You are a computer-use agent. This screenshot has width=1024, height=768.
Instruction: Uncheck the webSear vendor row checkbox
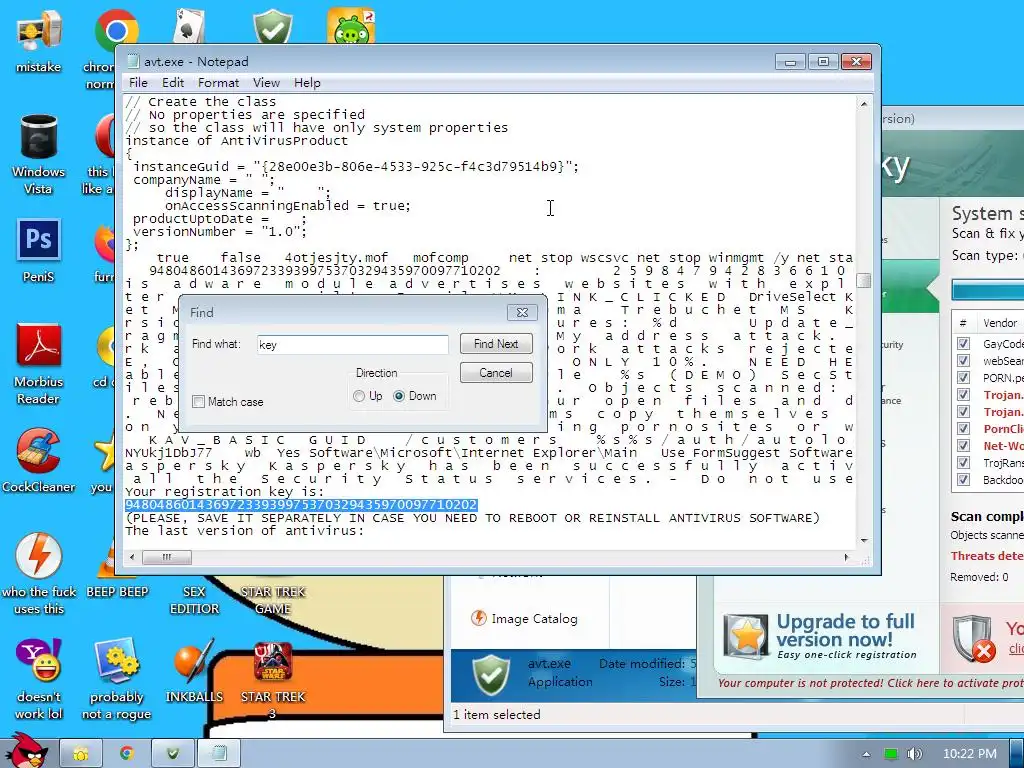(x=963, y=360)
